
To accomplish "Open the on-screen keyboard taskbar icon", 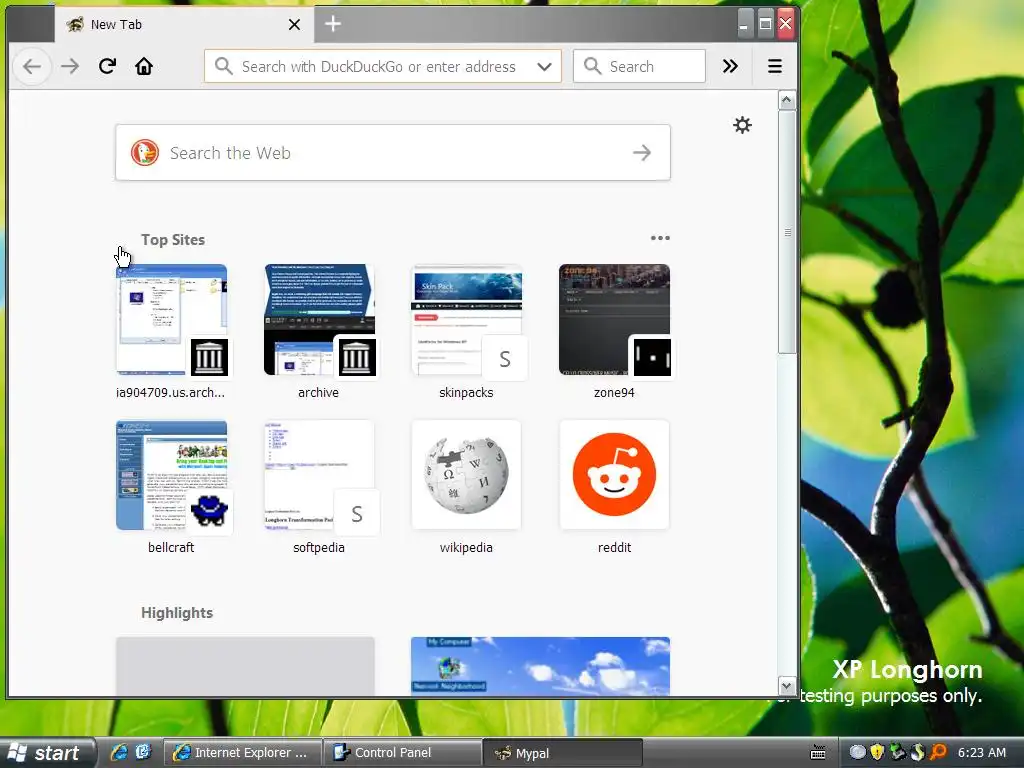I will [818, 753].
